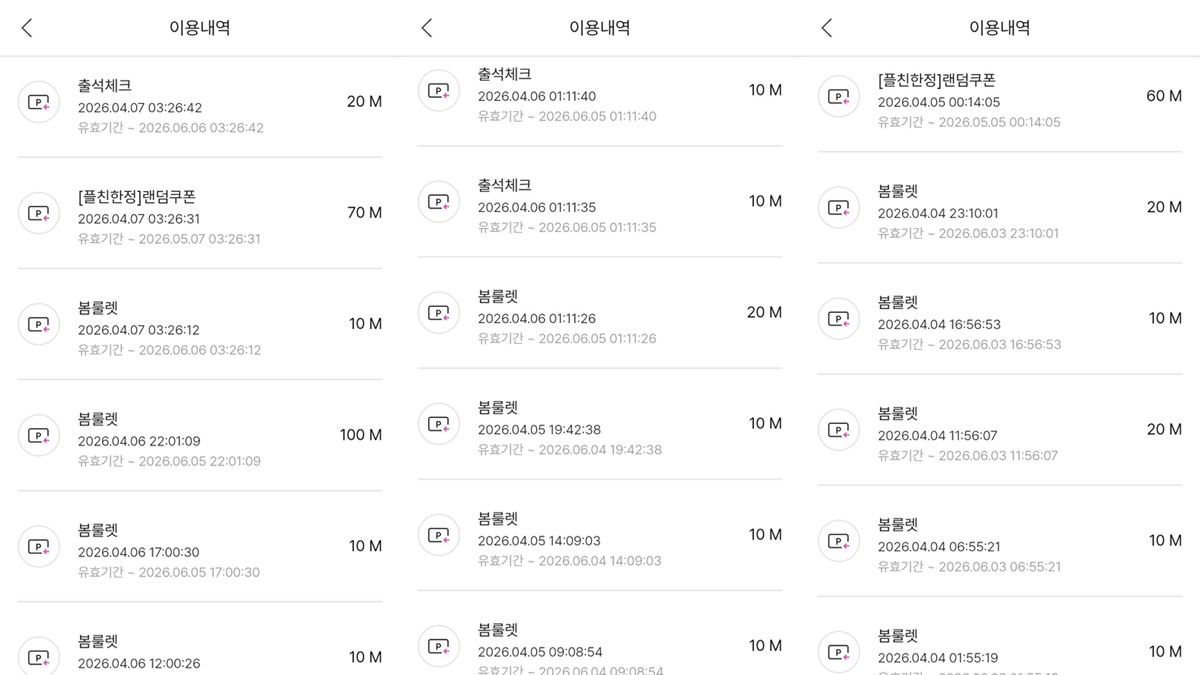Click point icon beside 70 M 랜덤쿠폰
Image resolution: width=1200 pixels, height=675 pixels.
click(x=39, y=213)
